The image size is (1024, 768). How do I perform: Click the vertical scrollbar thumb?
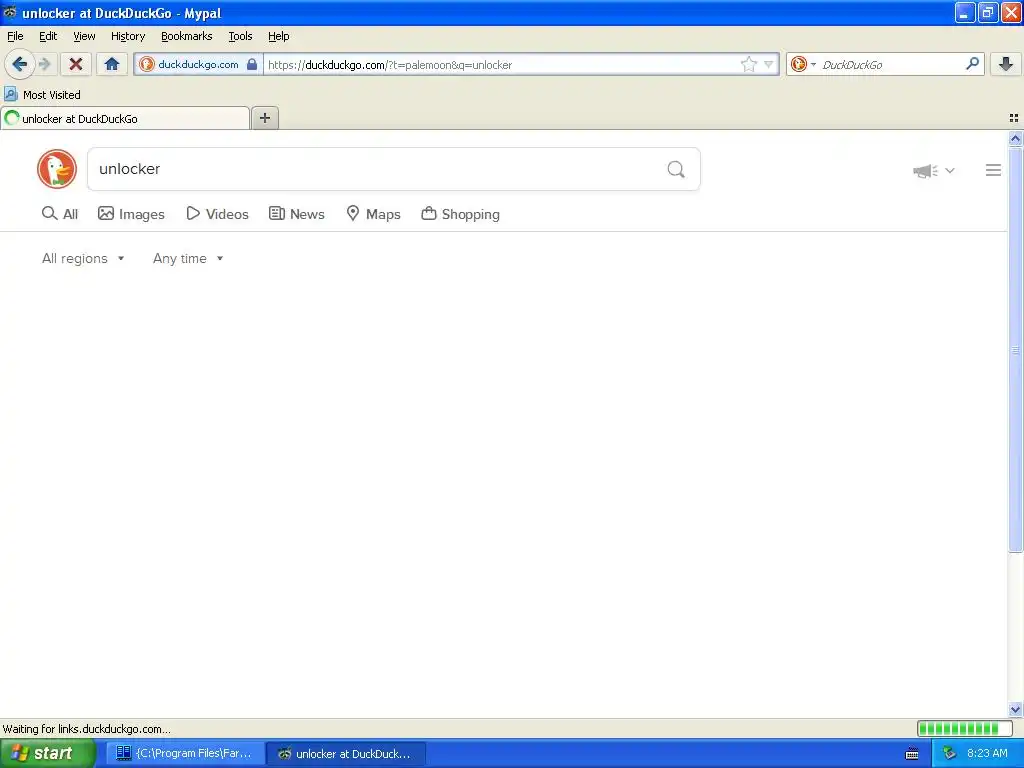click(1015, 350)
